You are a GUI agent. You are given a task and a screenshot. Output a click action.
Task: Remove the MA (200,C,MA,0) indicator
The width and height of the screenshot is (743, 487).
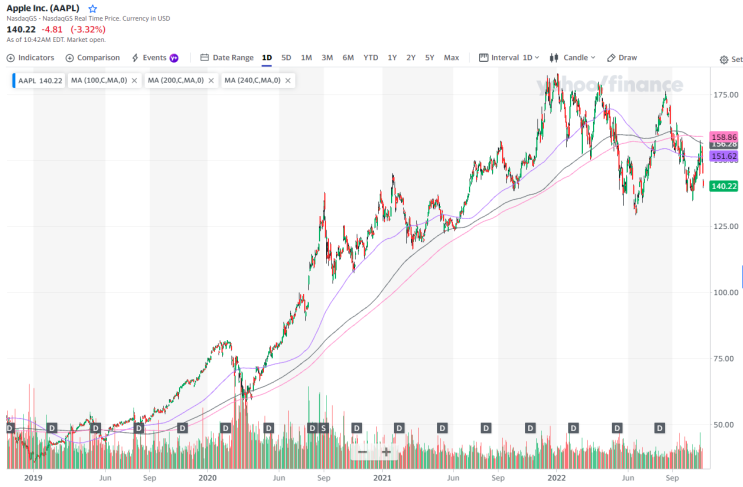pyautogui.click(x=211, y=81)
